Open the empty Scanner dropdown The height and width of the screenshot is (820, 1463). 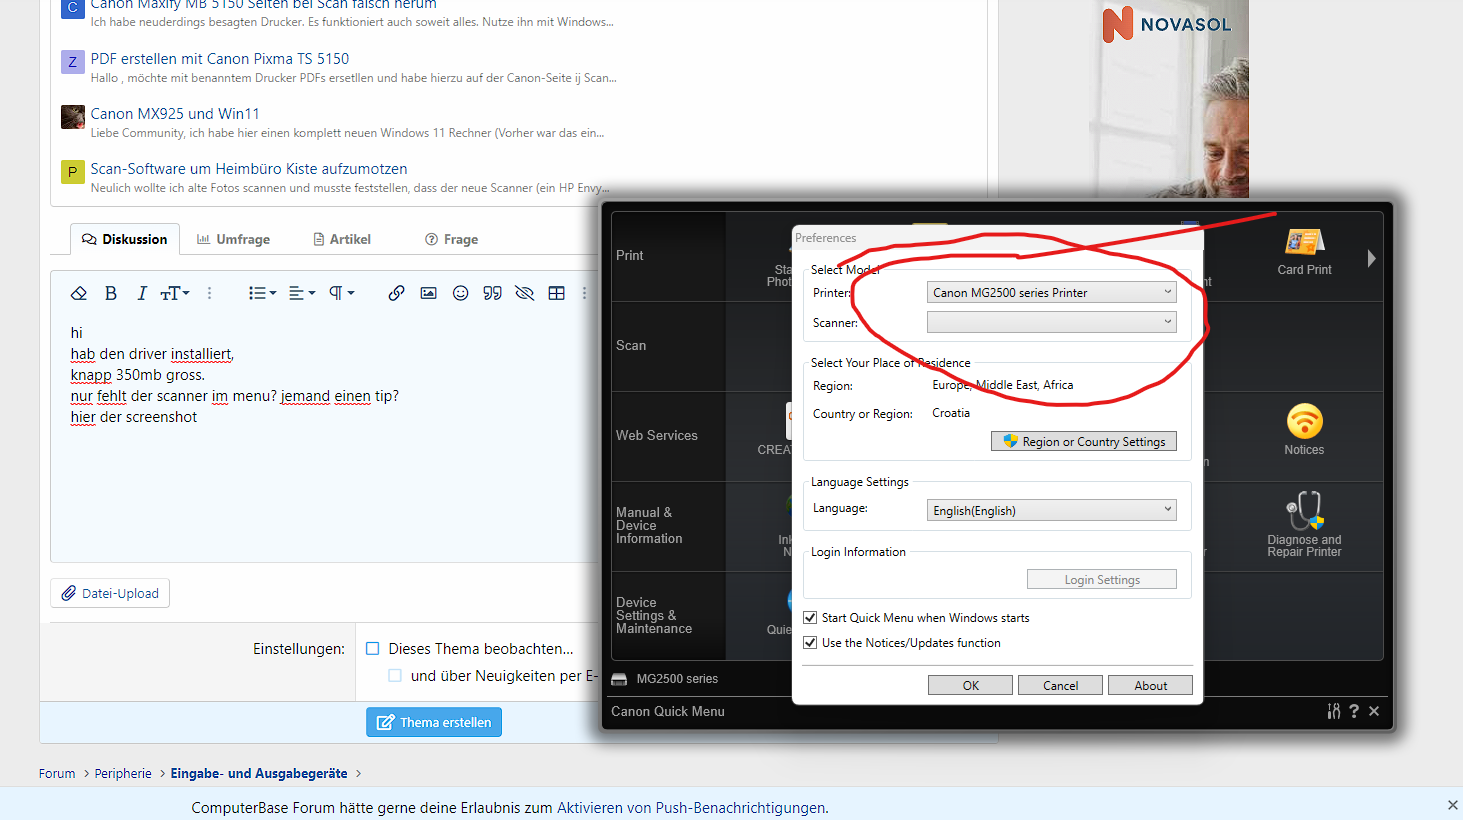[1051, 322]
